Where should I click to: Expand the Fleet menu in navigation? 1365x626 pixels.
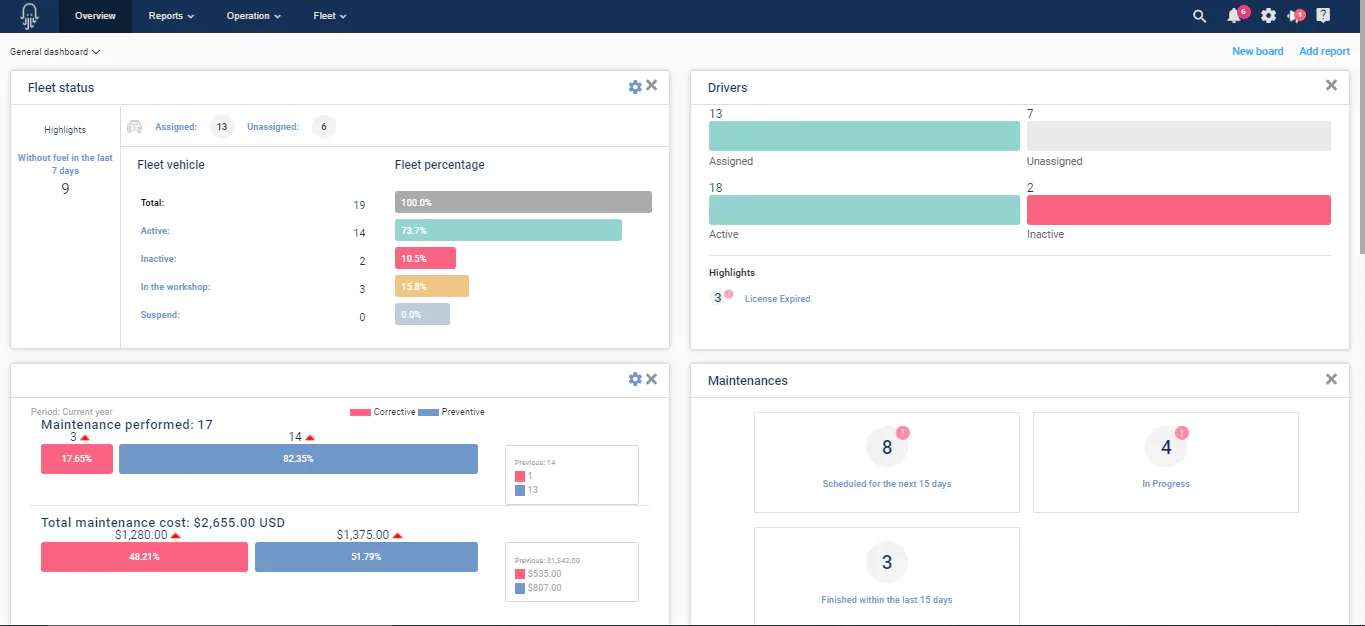(330, 16)
